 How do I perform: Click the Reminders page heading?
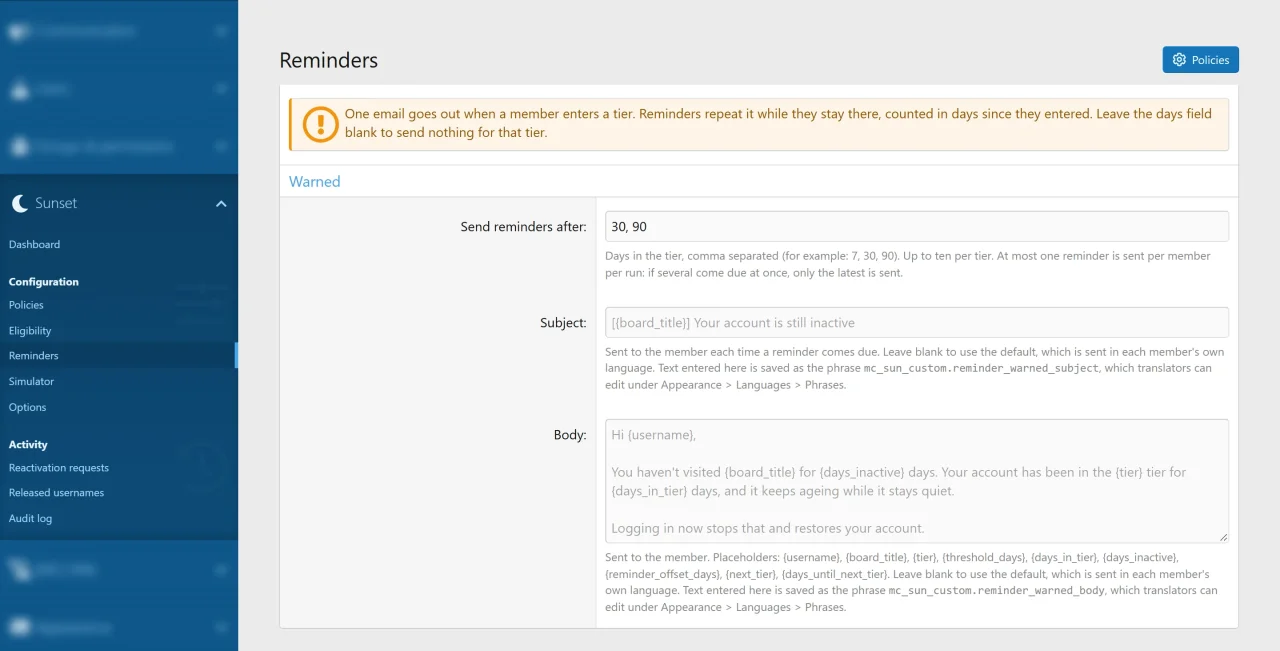point(329,60)
